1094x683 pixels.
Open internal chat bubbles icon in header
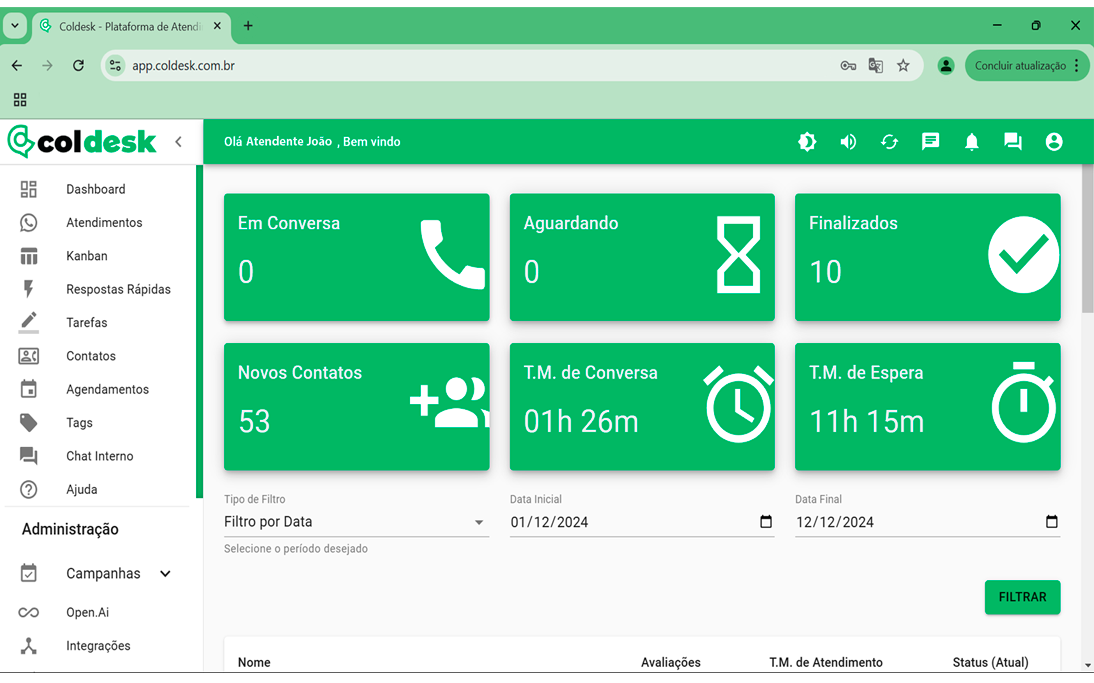[x=1012, y=142]
